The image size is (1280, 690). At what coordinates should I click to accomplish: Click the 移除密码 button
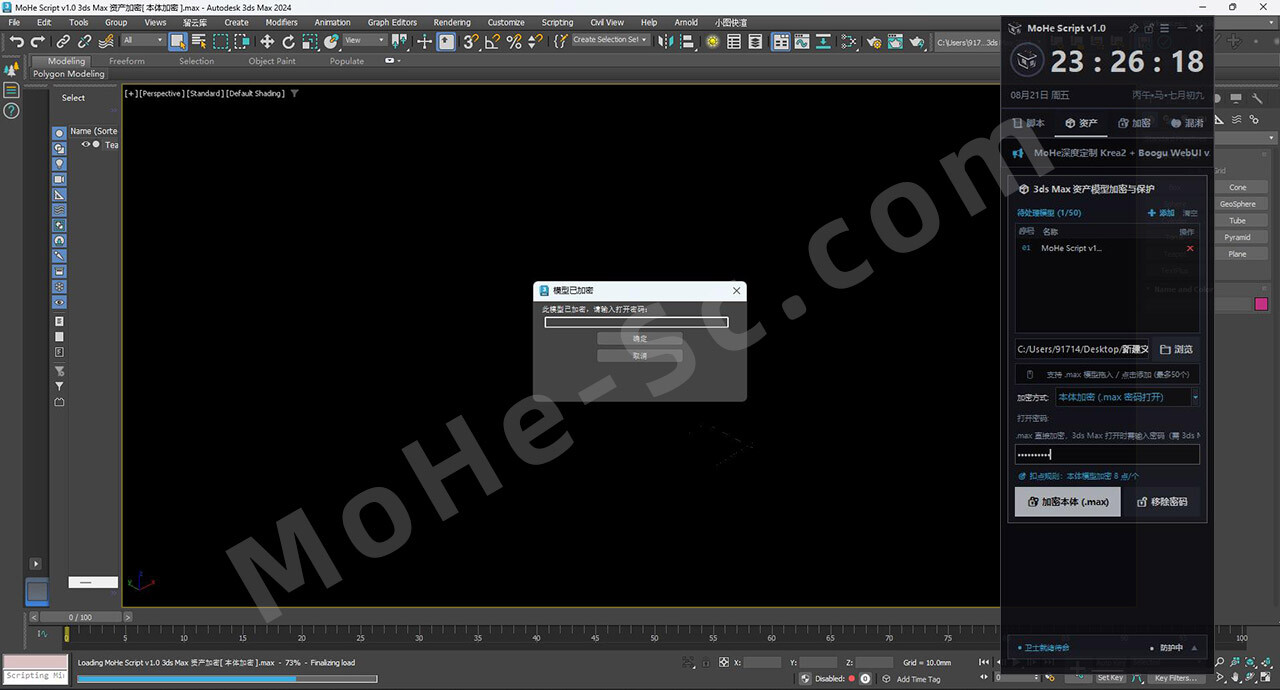(1162, 502)
